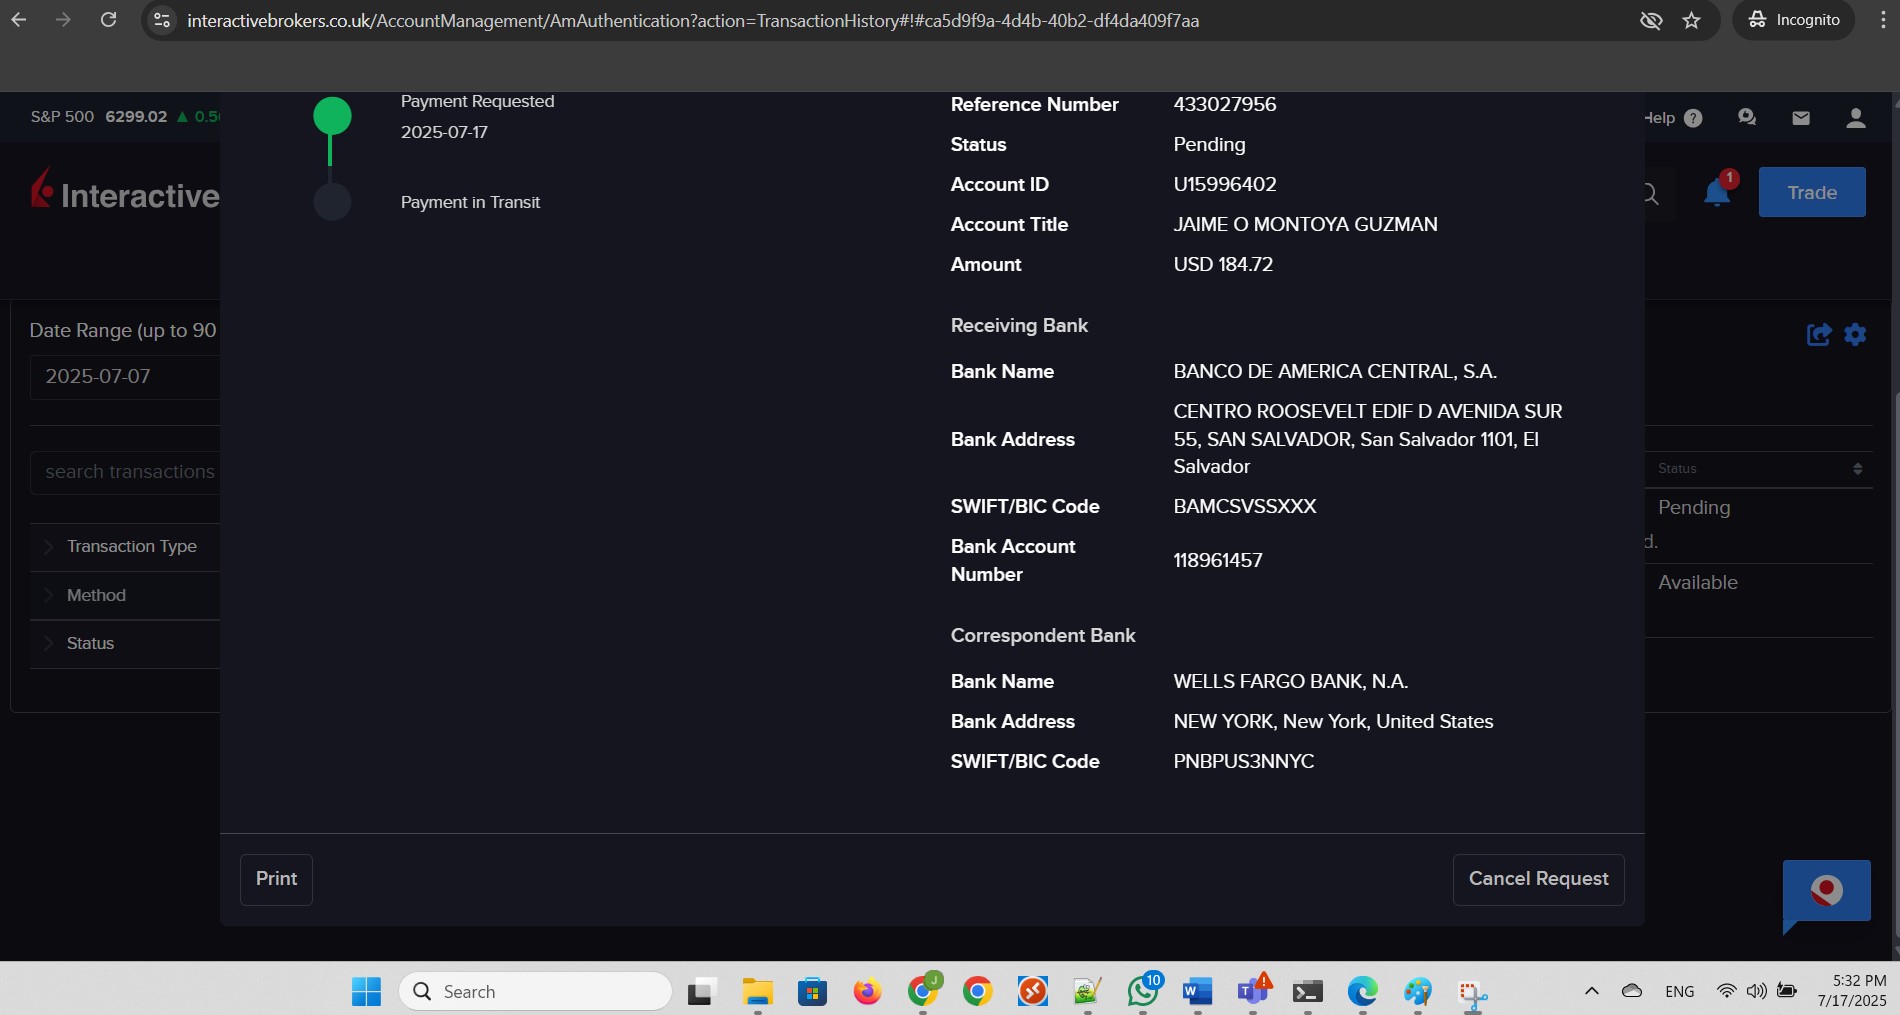Open the browser three-dot menu
1900x1015 pixels.
click(1882, 20)
